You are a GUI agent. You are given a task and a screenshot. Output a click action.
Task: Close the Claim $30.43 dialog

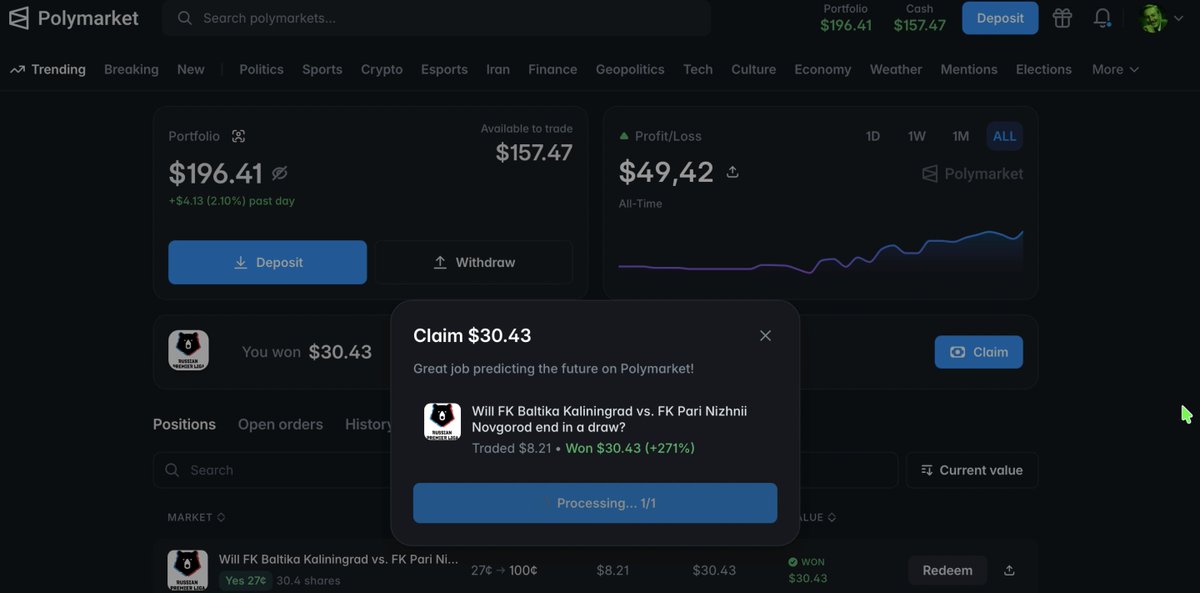coord(765,336)
